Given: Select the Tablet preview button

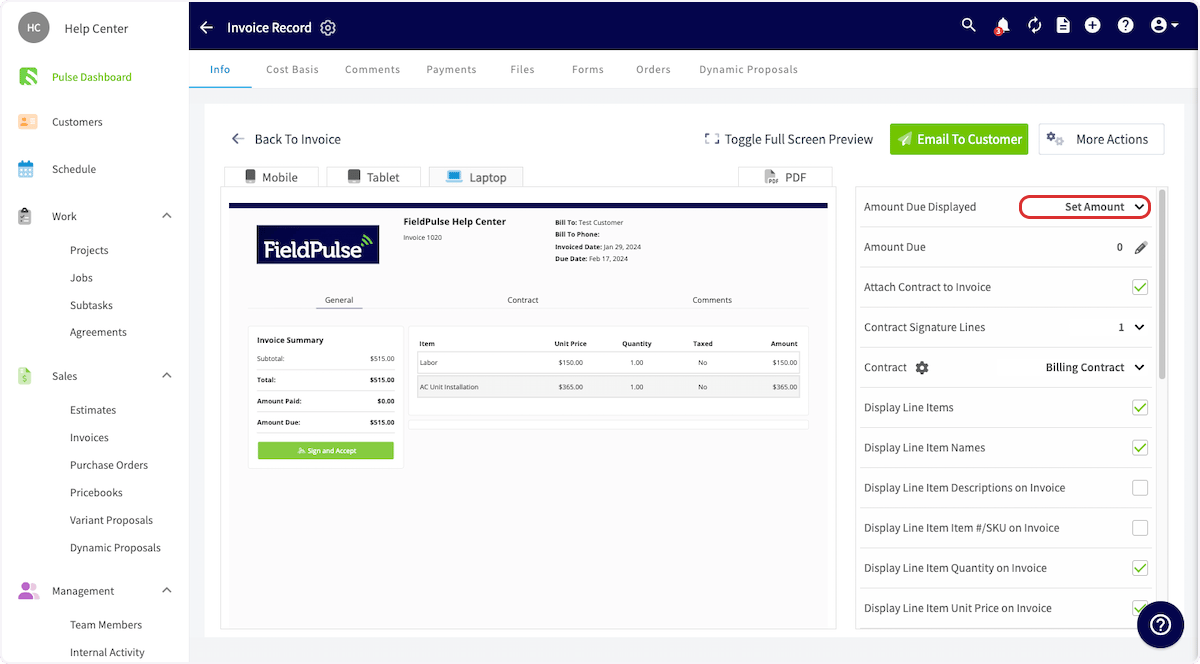Looking at the screenshot, I should pos(374,177).
